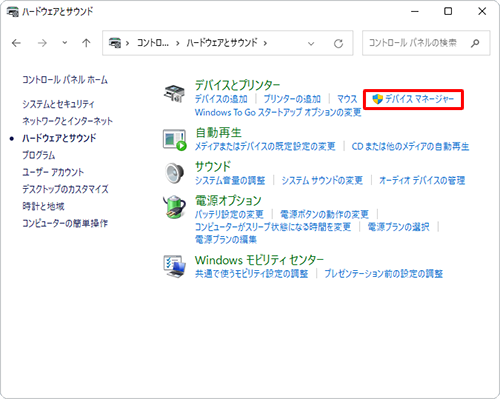Go back with the back arrow

(x=16, y=43)
